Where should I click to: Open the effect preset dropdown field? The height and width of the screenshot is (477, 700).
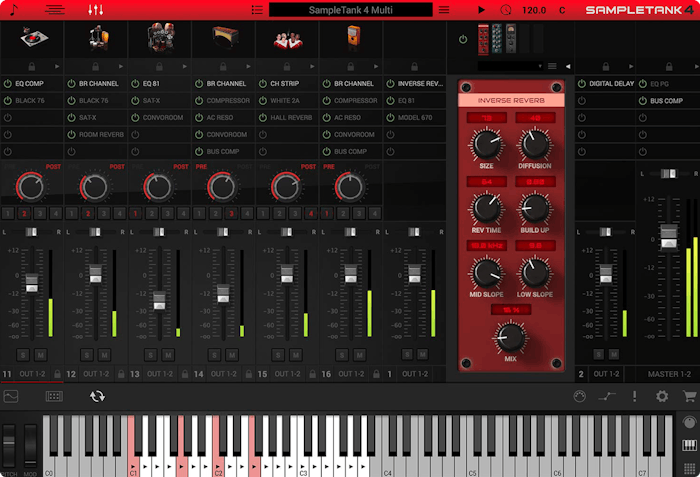click(x=510, y=66)
